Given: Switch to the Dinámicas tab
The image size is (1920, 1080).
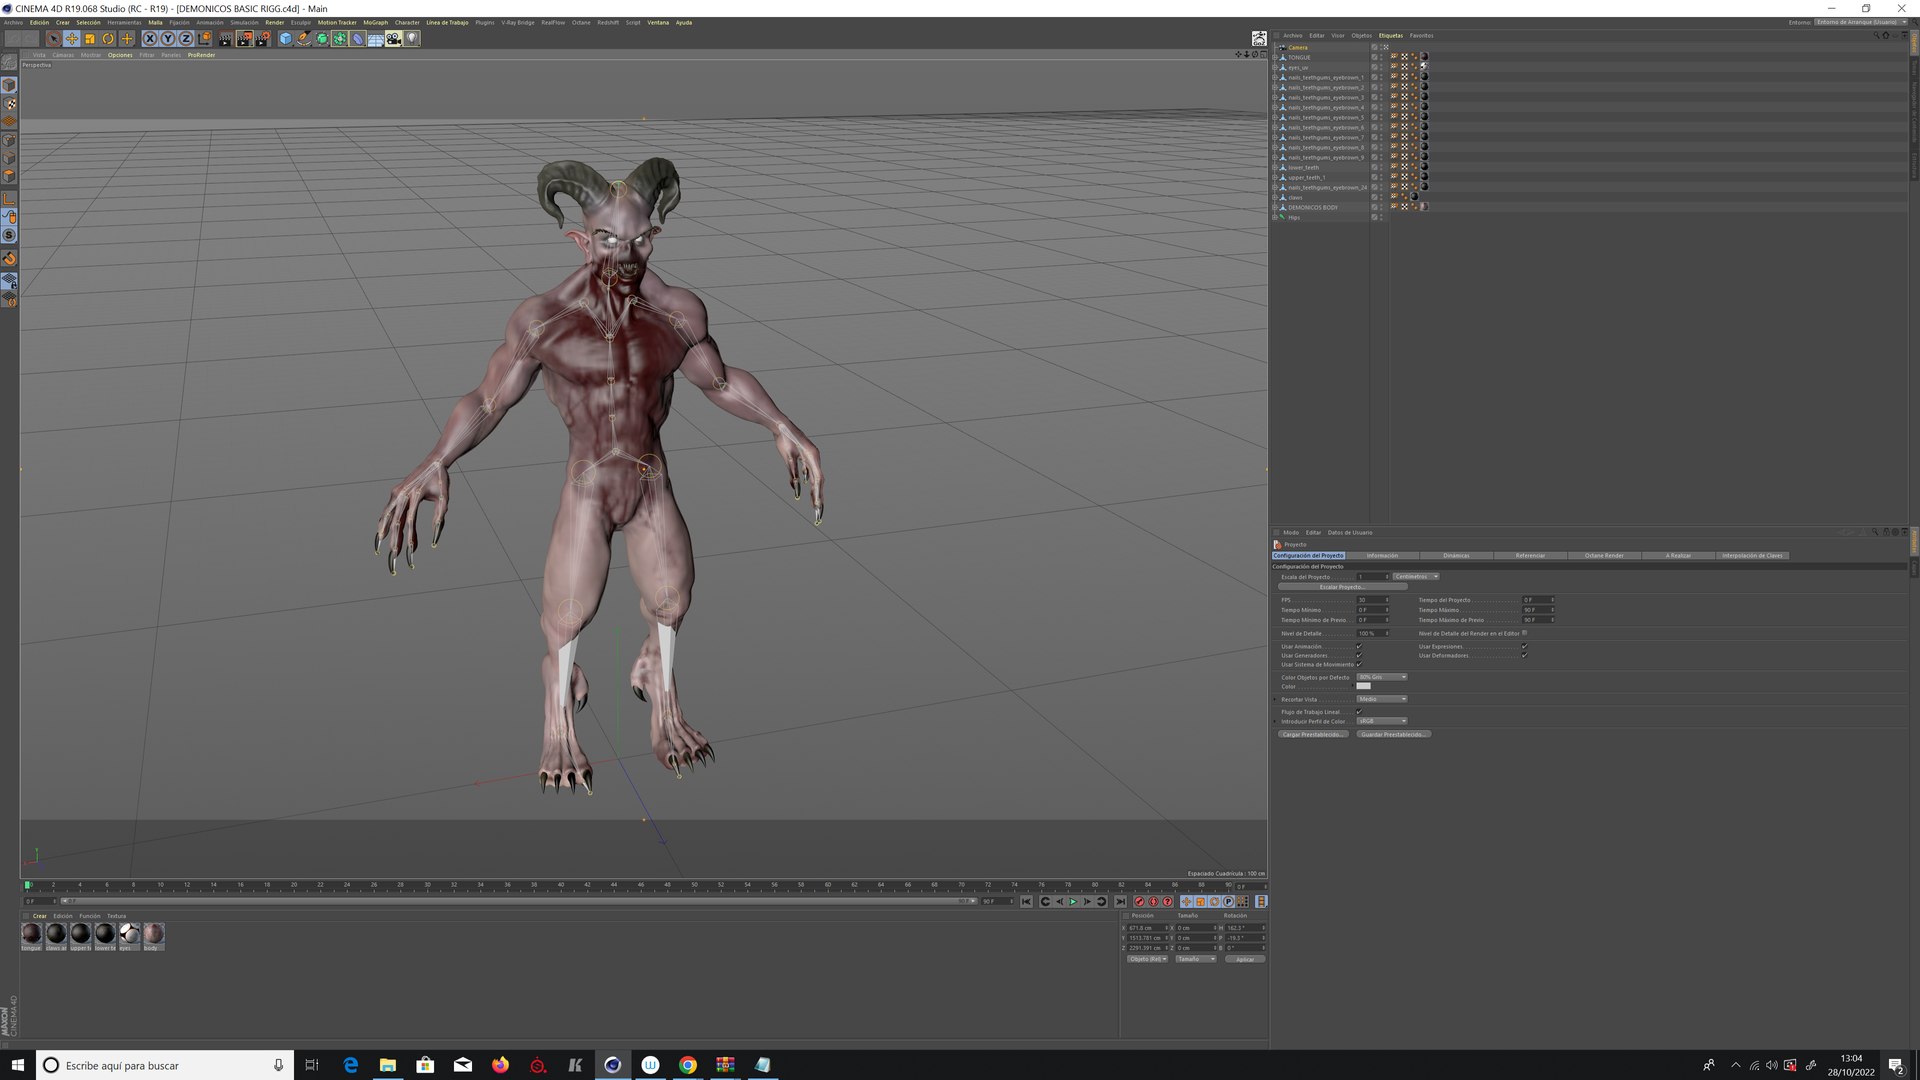Looking at the screenshot, I should [1456, 555].
